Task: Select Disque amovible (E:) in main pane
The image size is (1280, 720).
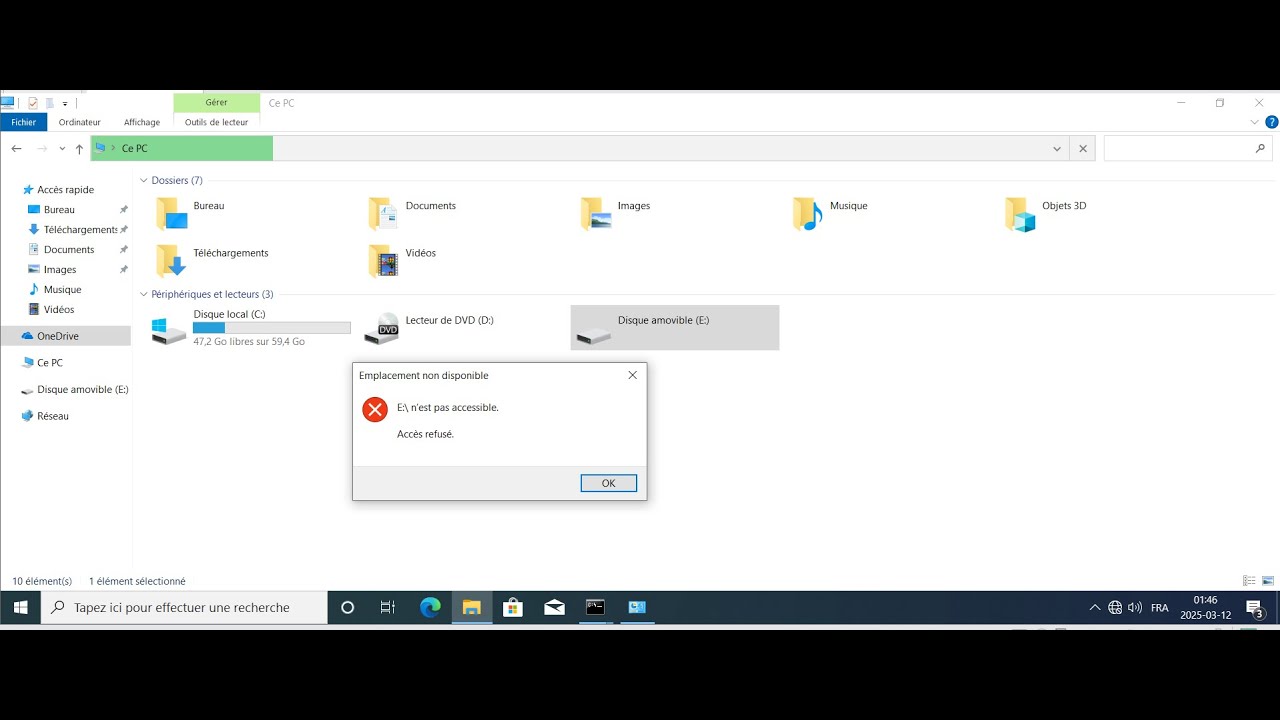Action: click(675, 328)
